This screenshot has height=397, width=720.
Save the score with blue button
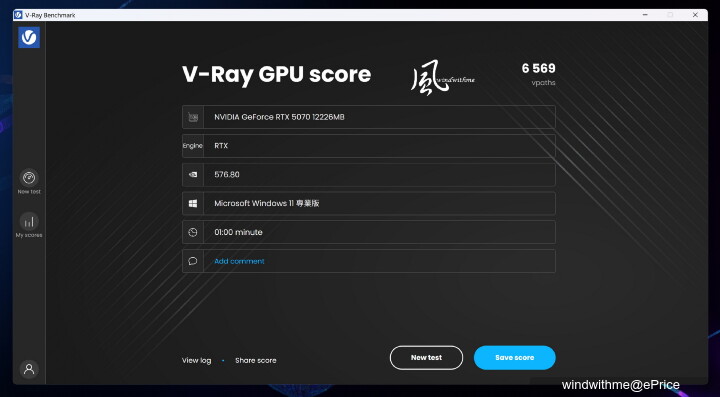click(x=514, y=358)
